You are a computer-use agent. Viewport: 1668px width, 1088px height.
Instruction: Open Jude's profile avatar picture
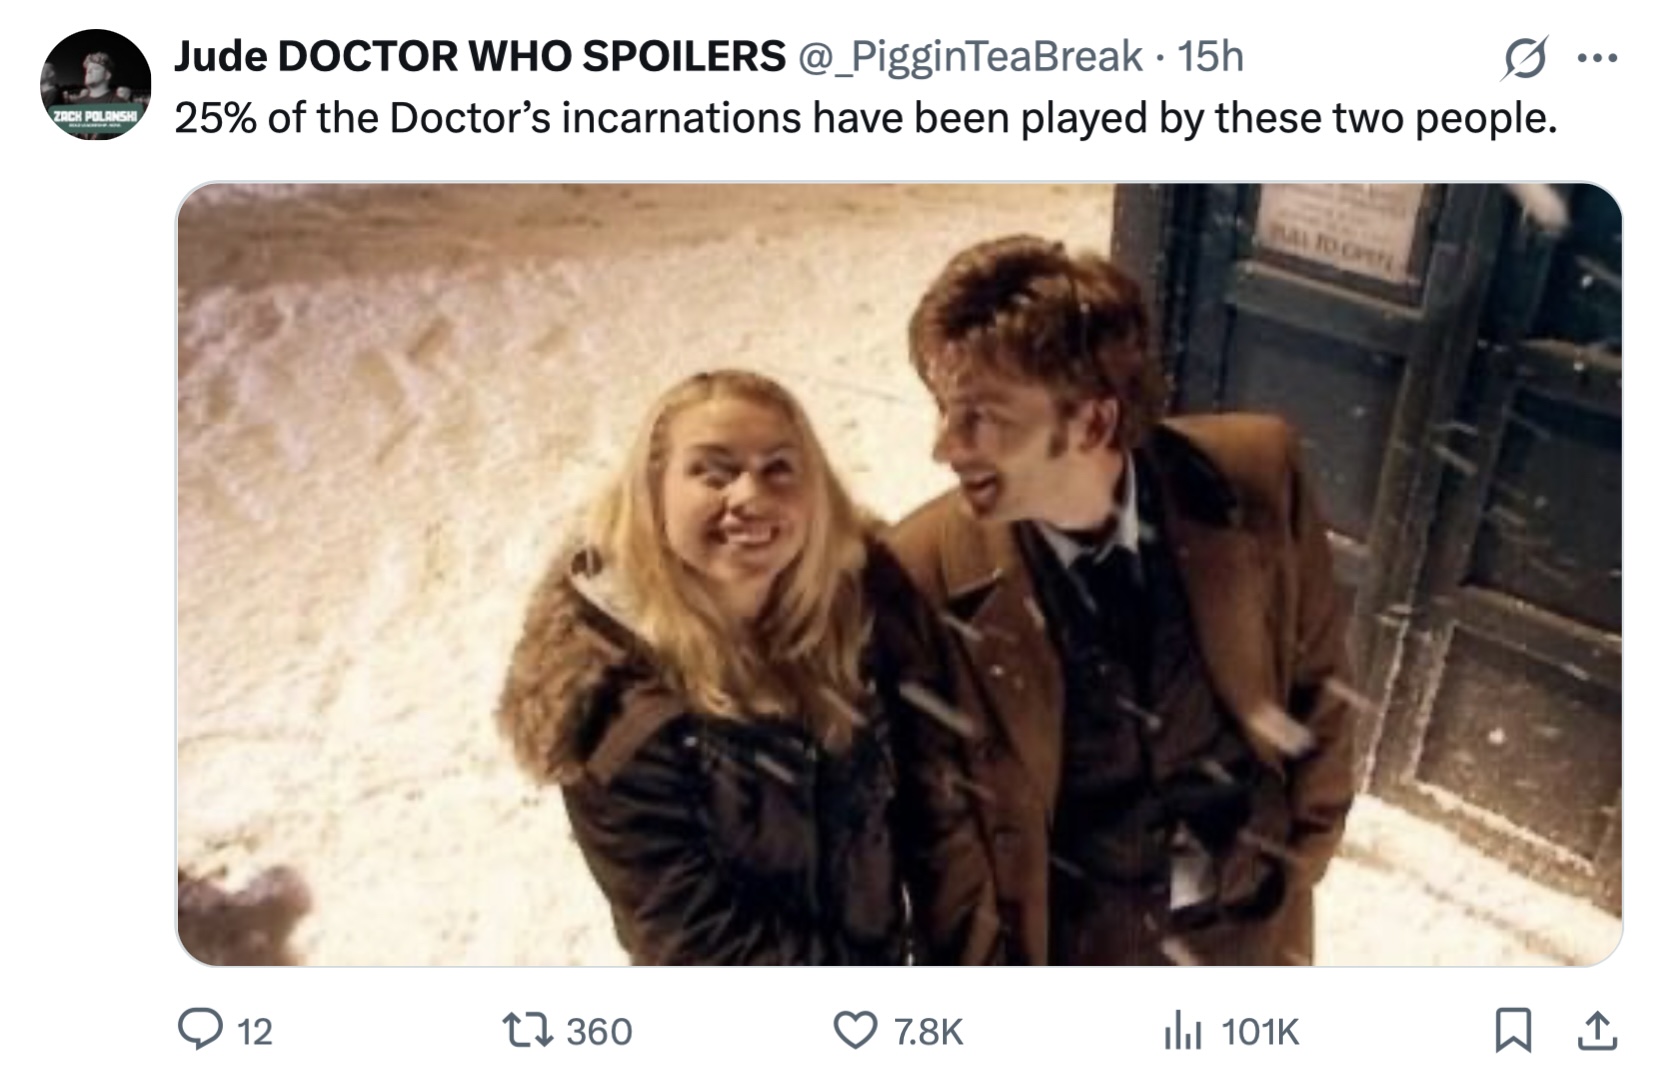(95, 85)
